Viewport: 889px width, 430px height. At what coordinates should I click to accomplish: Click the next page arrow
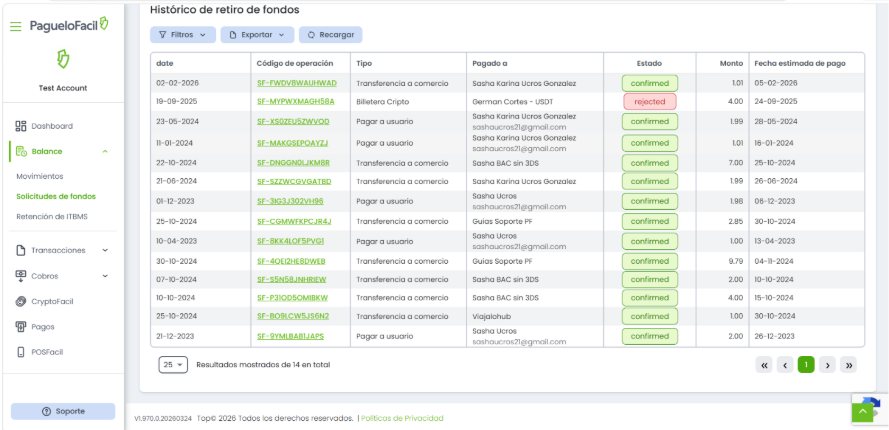click(x=827, y=365)
